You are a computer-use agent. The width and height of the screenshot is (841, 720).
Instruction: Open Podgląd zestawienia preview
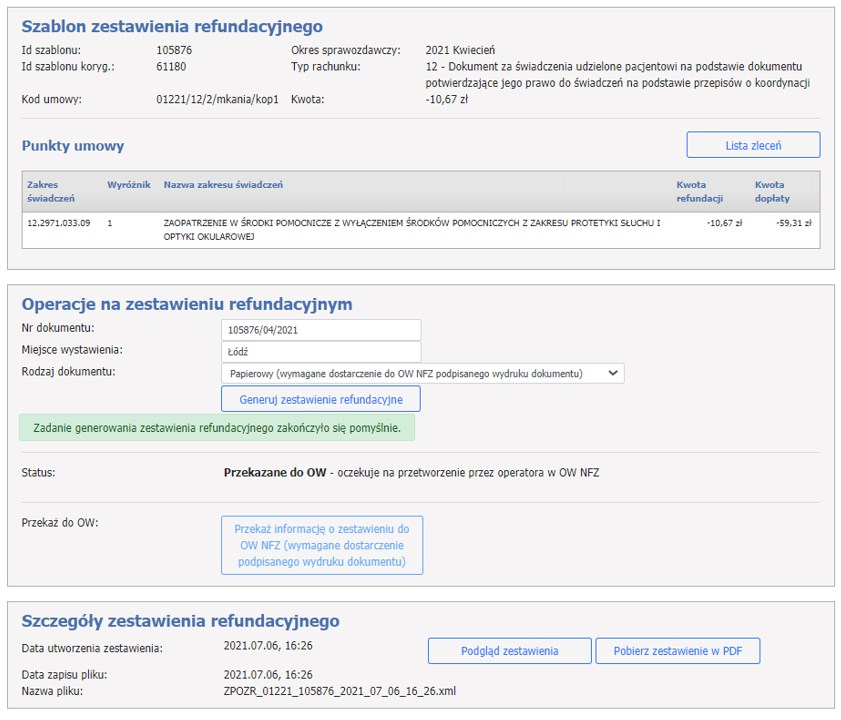[x=509, y=651]
